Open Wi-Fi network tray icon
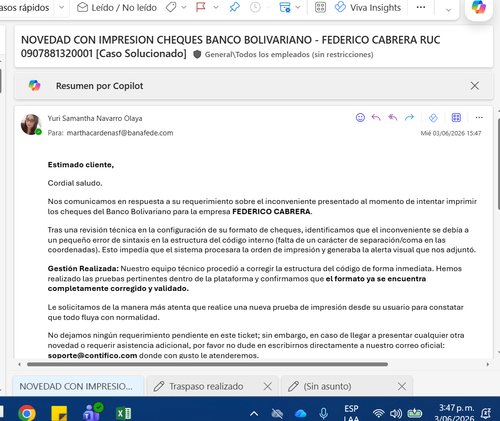The image size is (500, 421). pyautogui.click(x=378, y=414)
